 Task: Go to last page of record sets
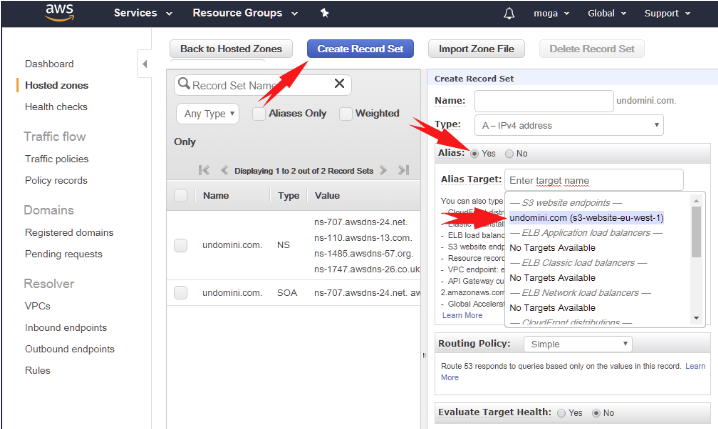point(403,170)
